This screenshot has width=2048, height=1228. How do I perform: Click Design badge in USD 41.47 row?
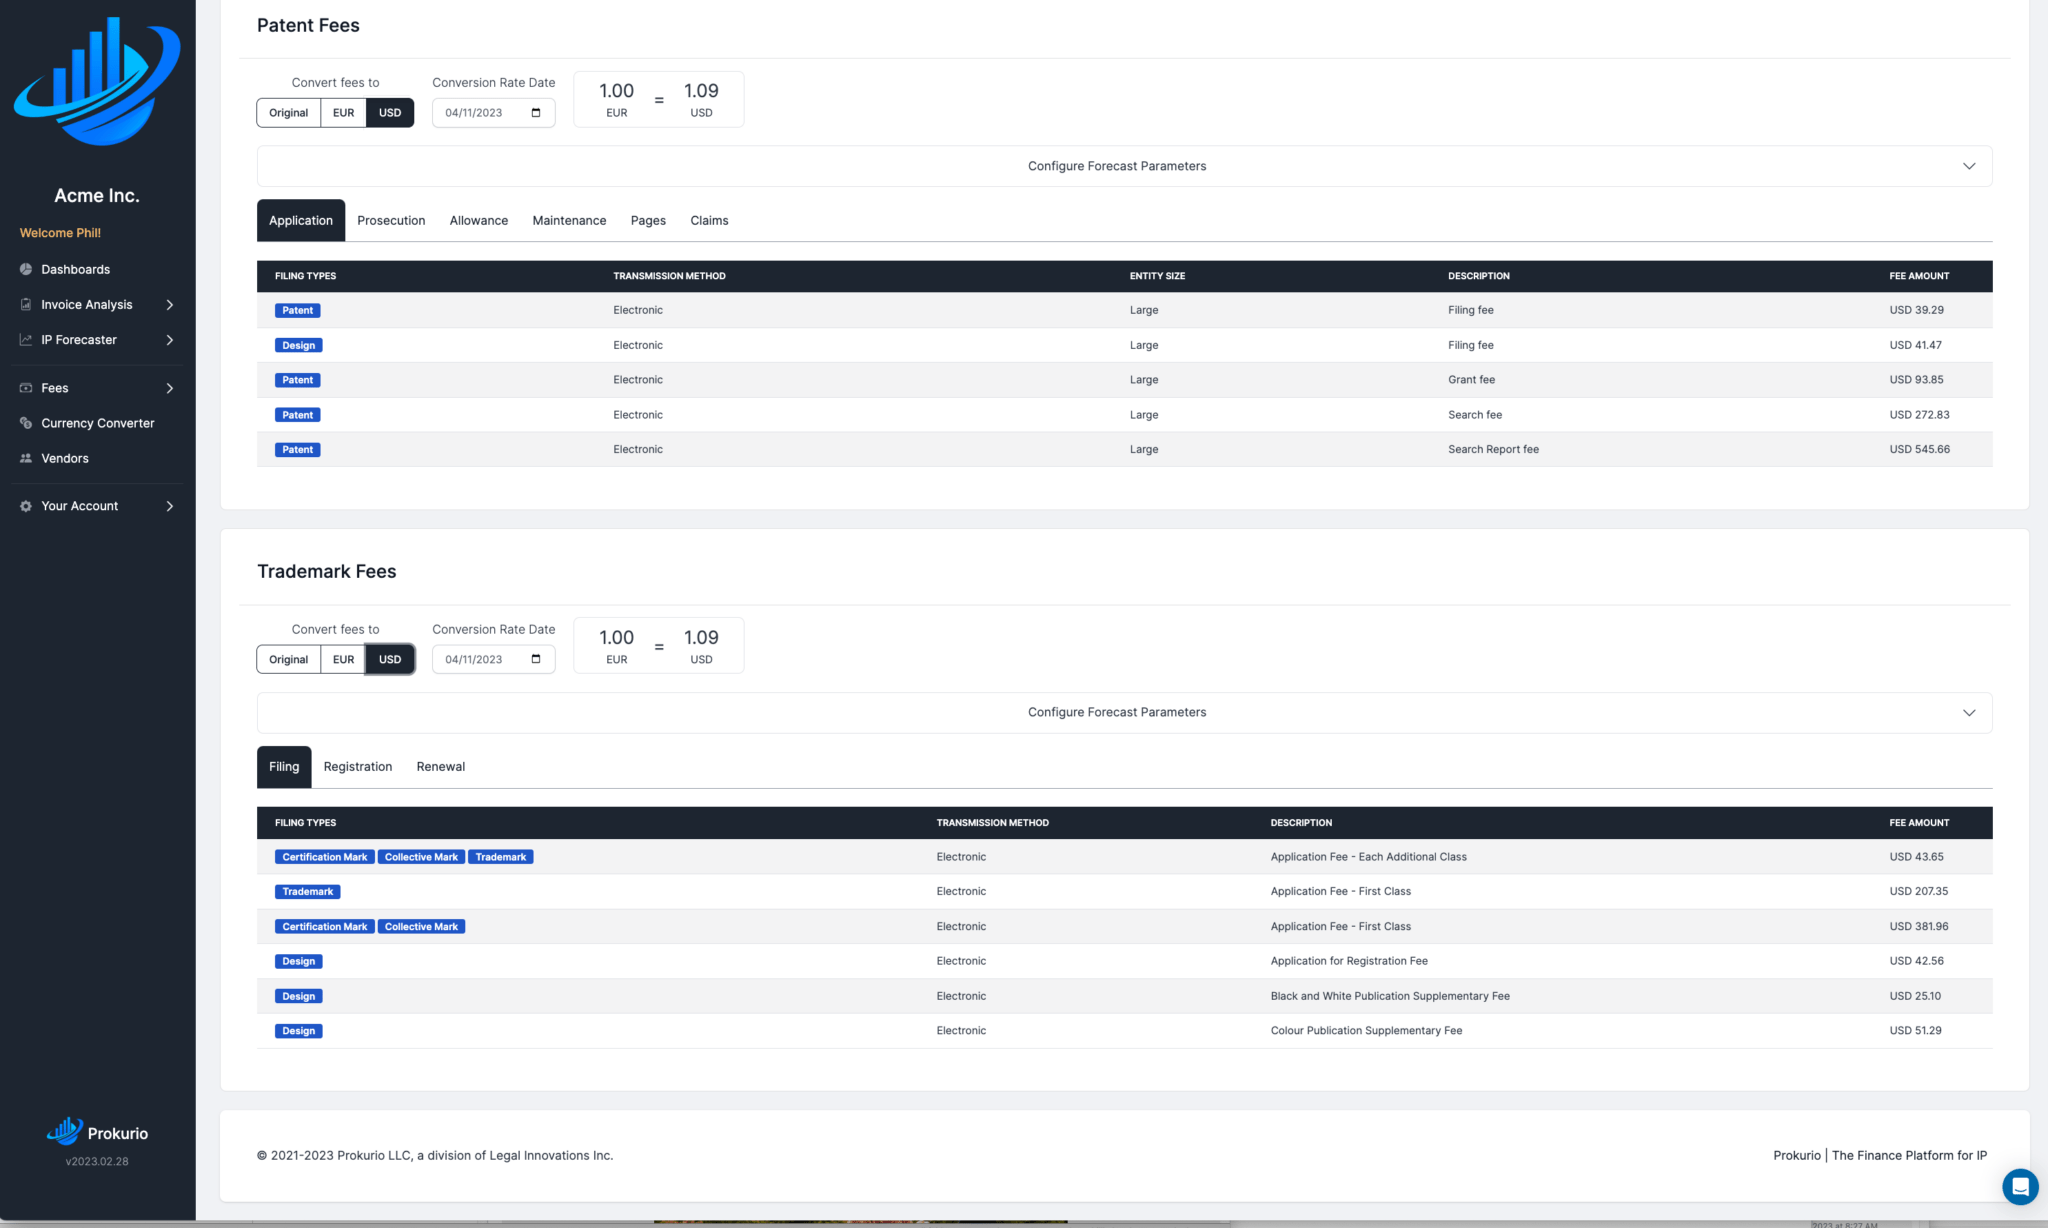click(298, 345)
